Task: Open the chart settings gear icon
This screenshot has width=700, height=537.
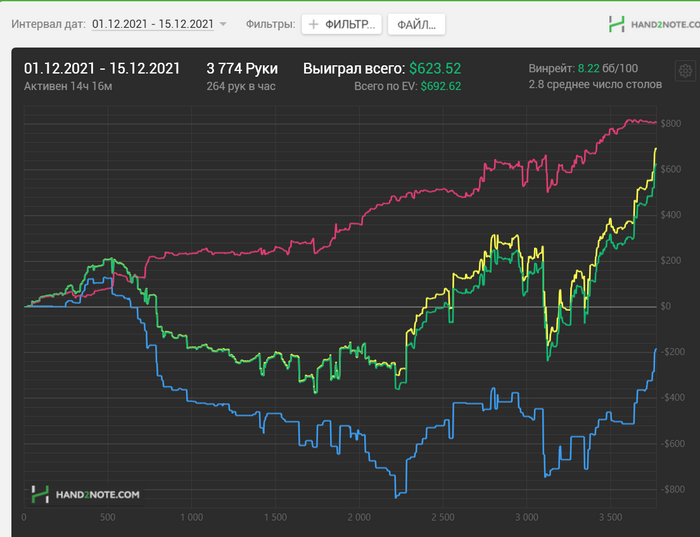Action: coord(685,71)
